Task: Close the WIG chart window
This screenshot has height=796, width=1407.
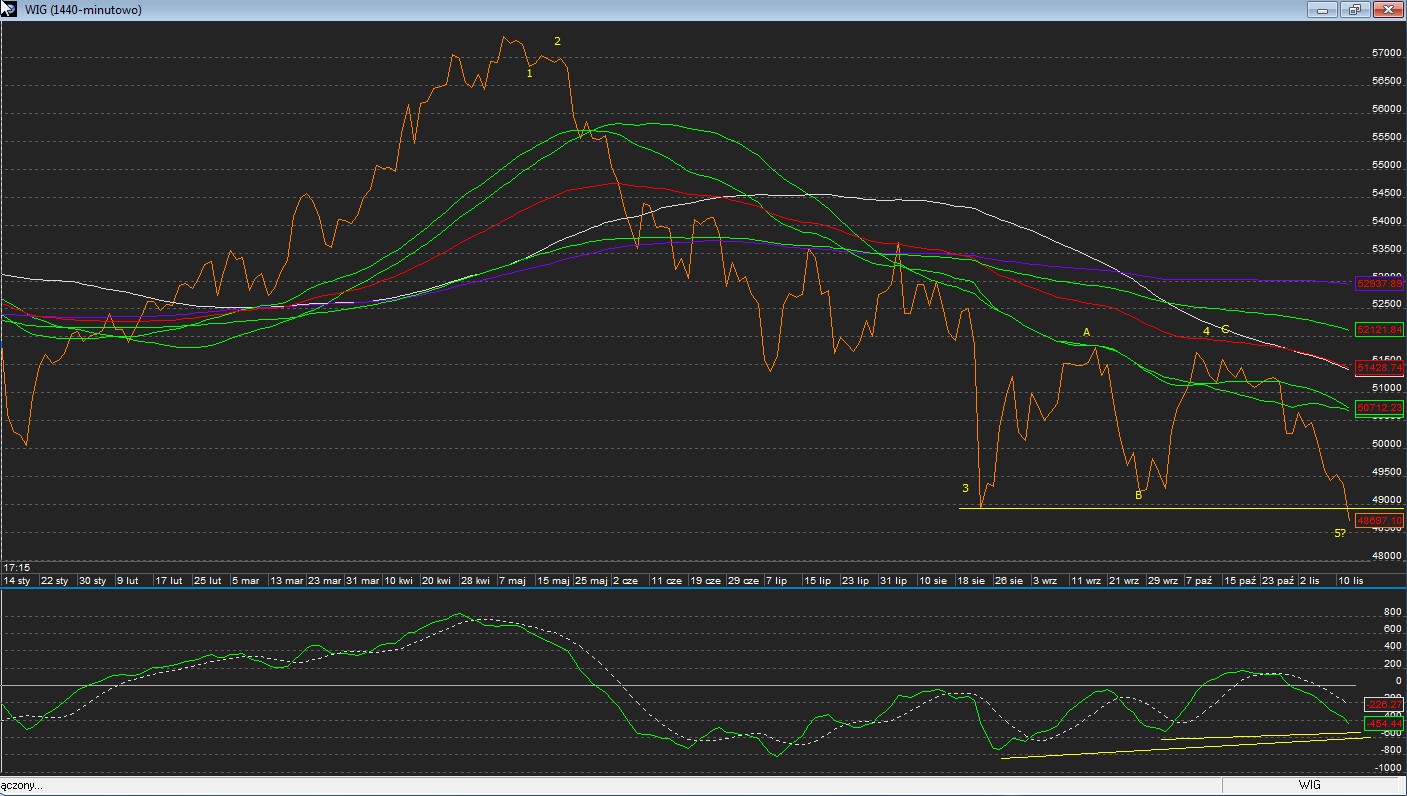Action: [1388, 10]
